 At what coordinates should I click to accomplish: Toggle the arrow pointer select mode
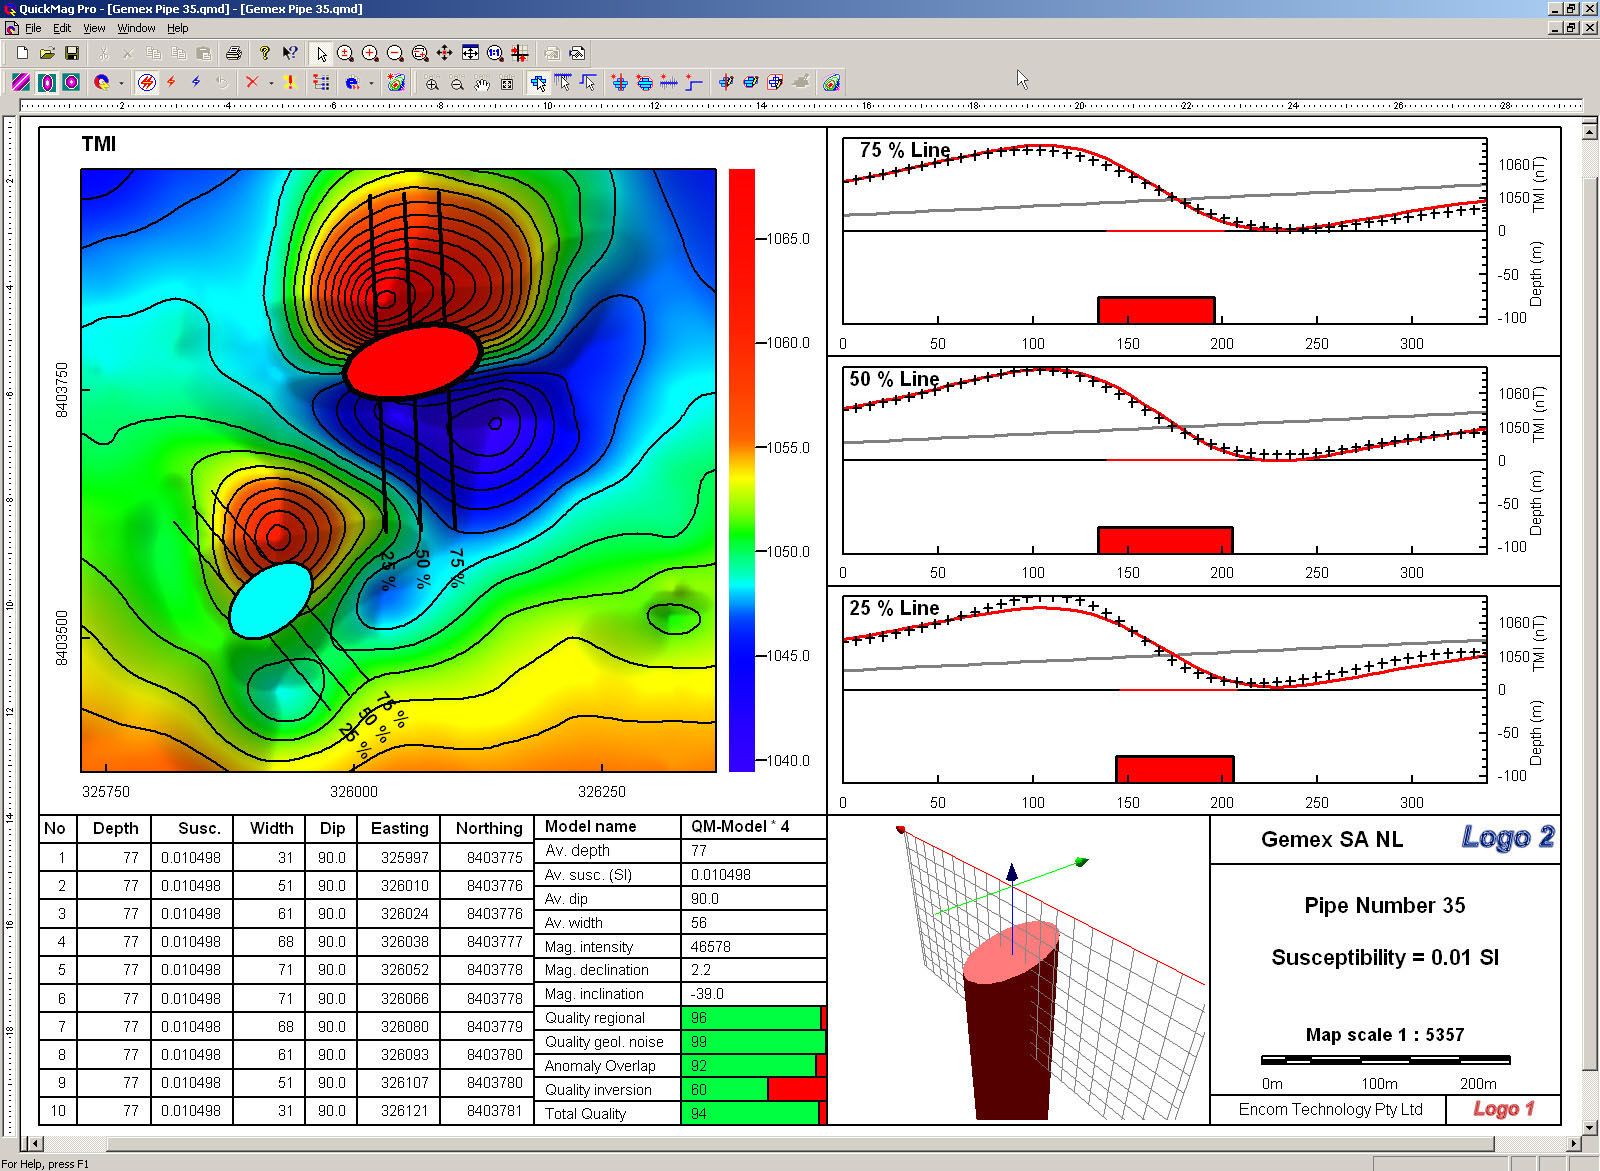(x=321, y=53)
